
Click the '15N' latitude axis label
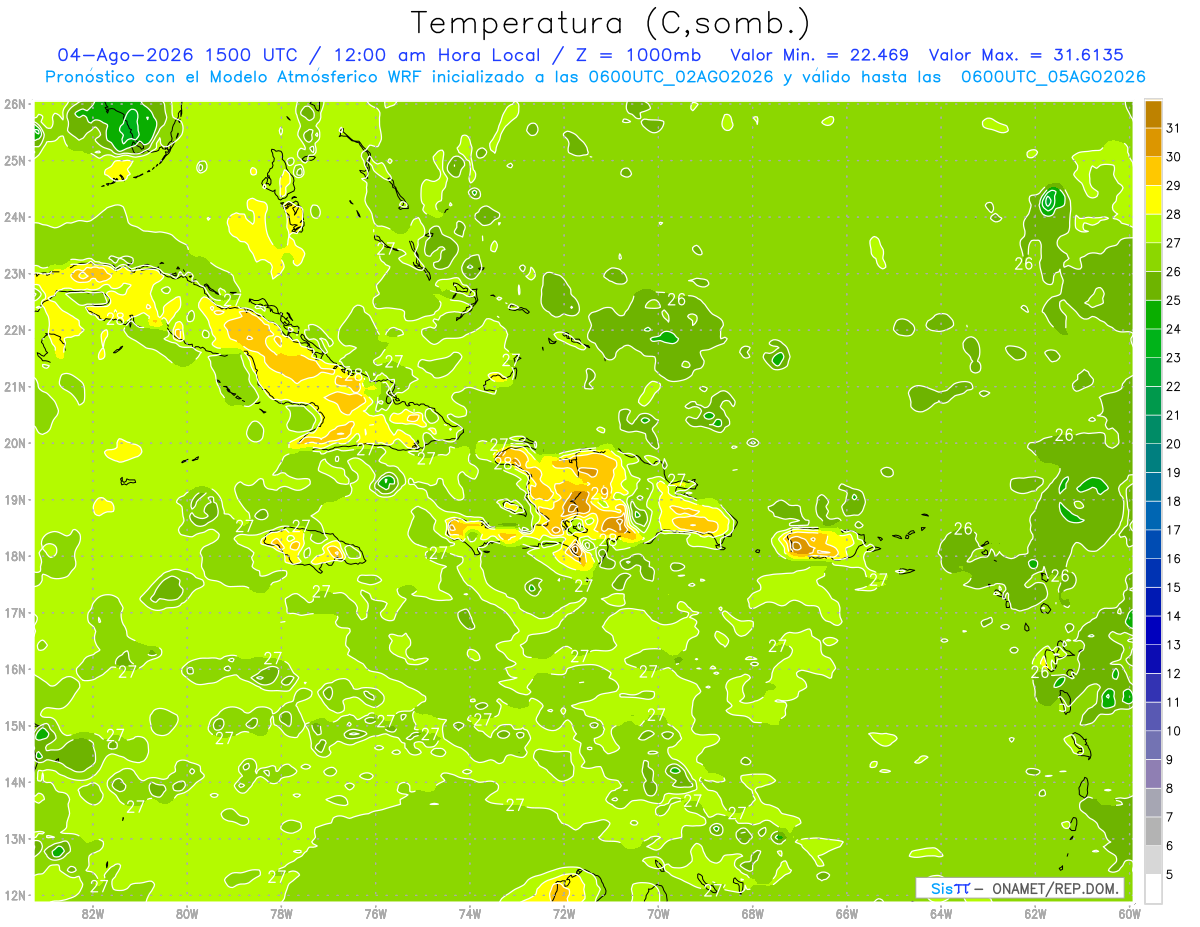[x=14, y=725]
